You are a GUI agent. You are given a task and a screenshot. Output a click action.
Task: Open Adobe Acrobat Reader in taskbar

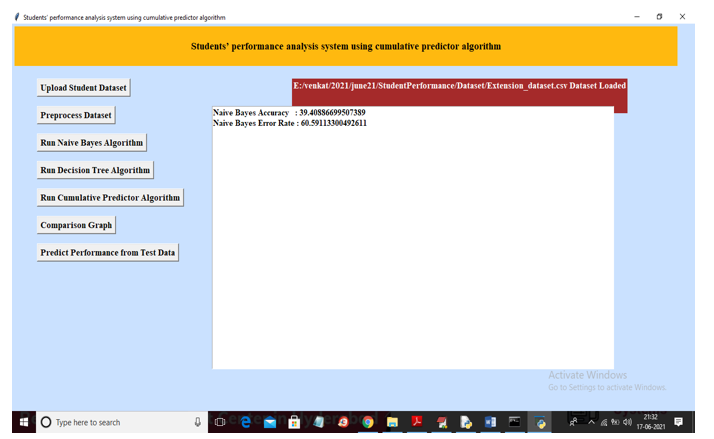(x=416, y=423)
